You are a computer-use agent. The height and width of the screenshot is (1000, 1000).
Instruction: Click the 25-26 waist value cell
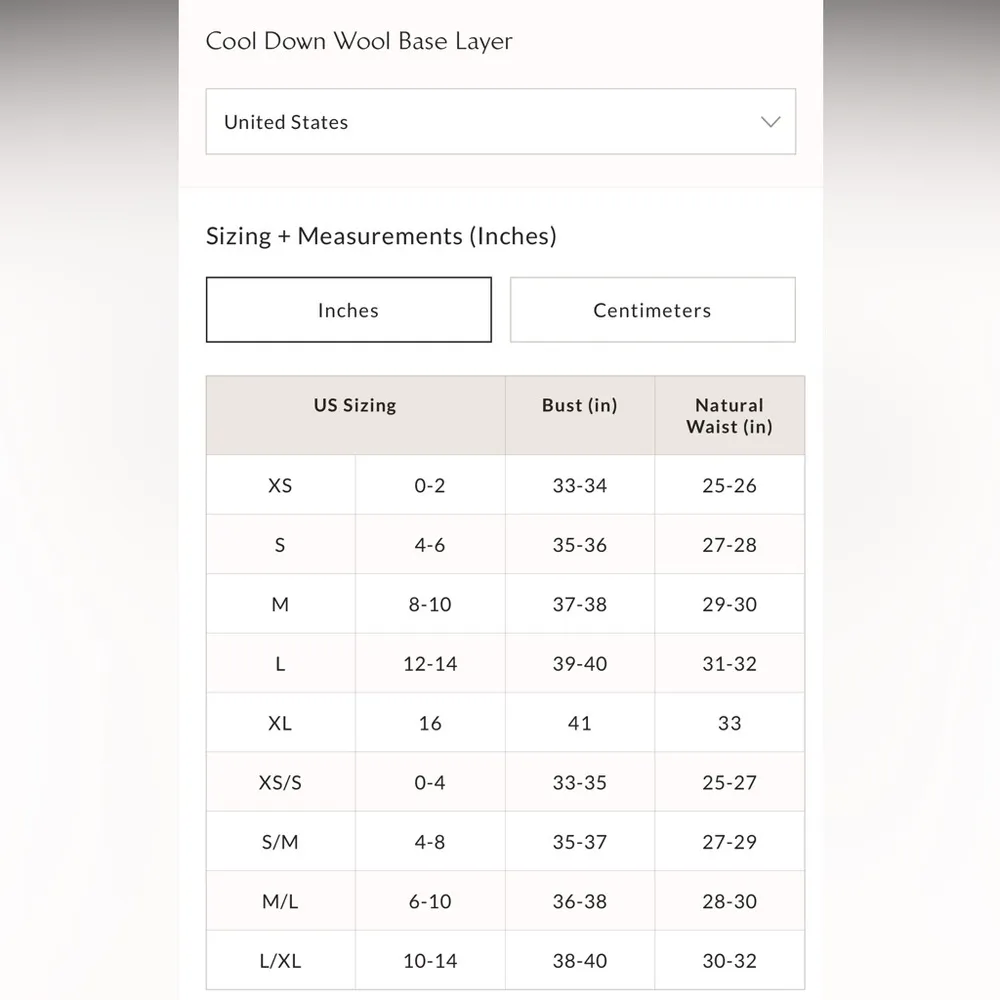729,486
